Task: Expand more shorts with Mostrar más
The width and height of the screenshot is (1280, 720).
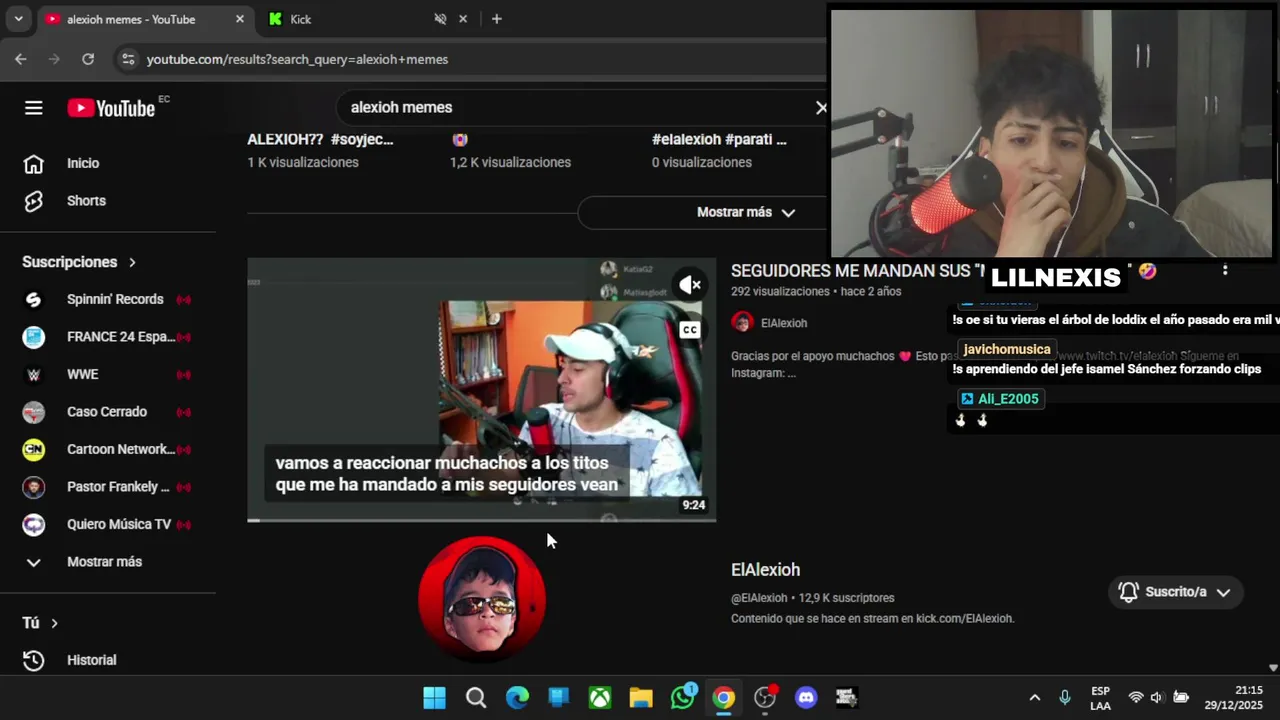Action: pos(745,212)
